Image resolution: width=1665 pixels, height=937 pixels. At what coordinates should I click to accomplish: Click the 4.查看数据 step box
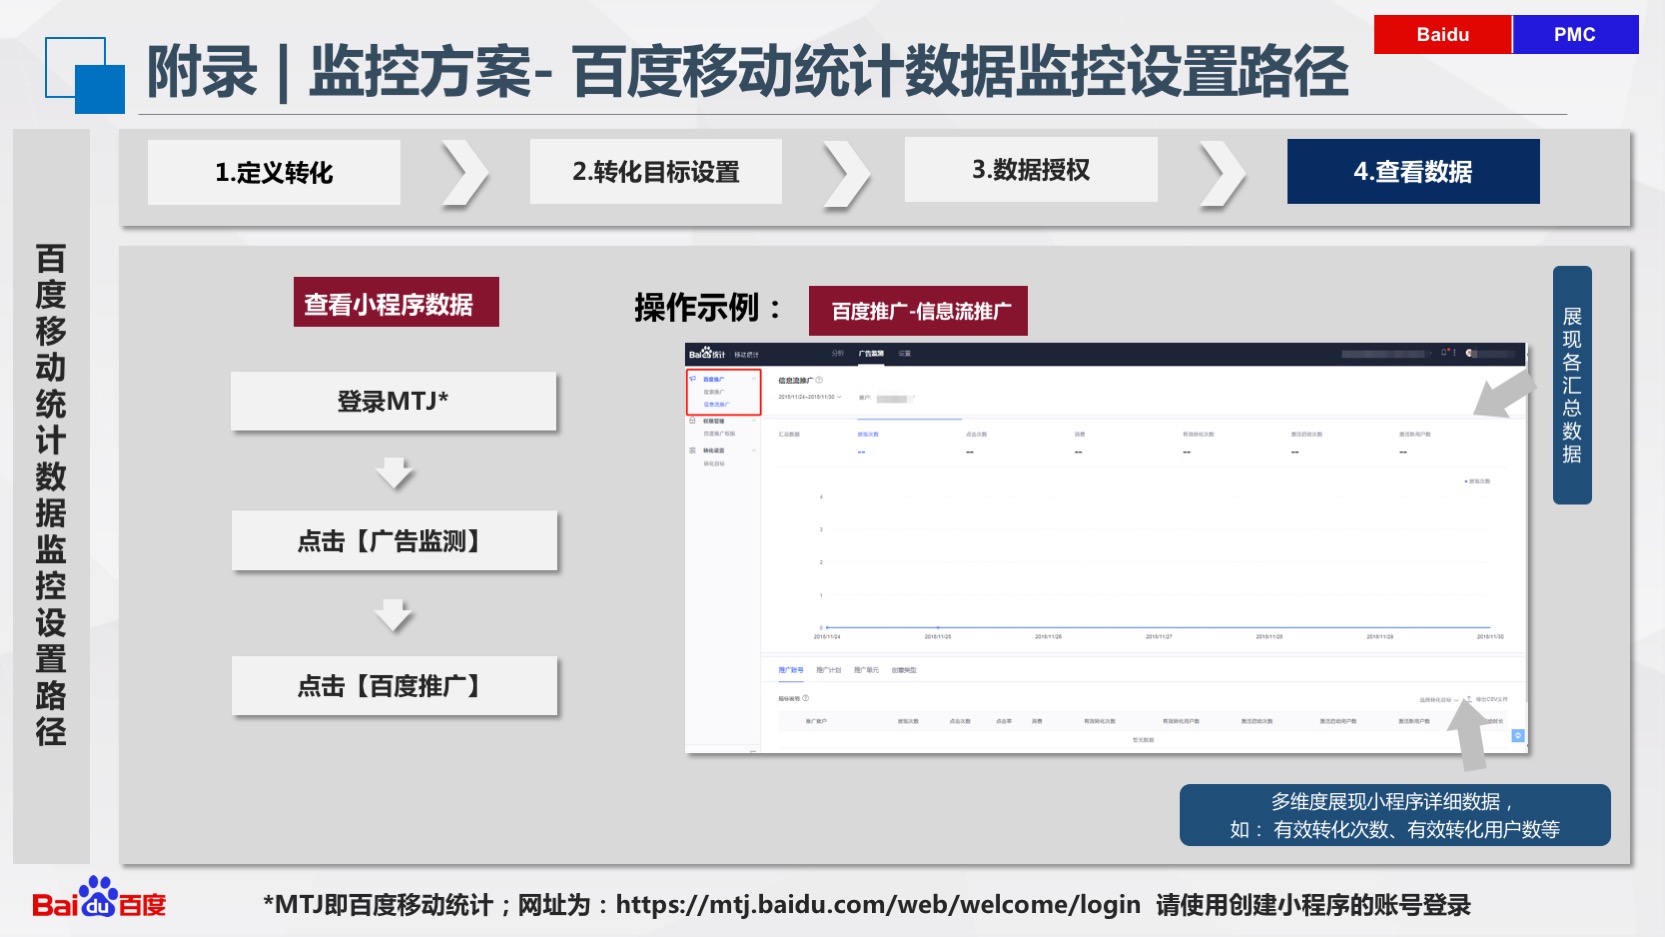click(x=1413, y=171)
